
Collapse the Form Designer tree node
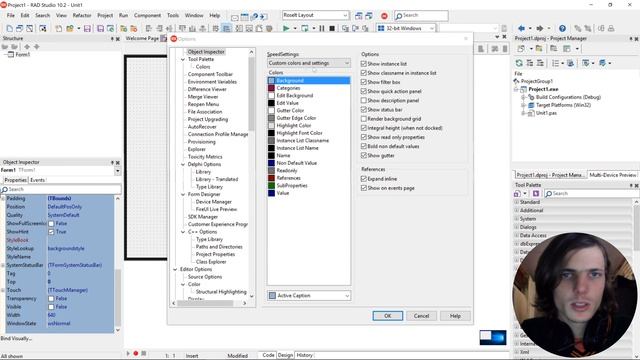(x=183, y=195)
